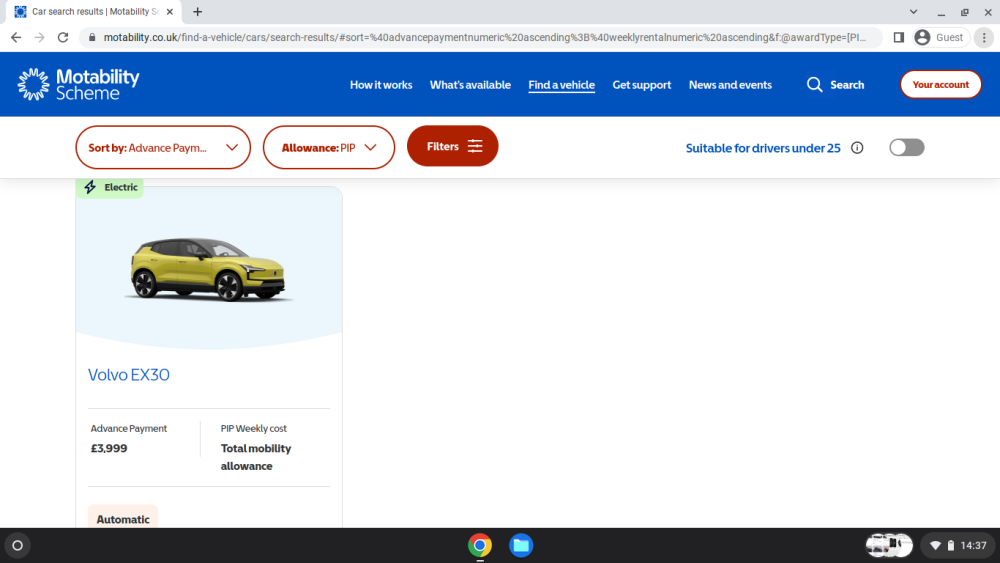Open a new browser tab
1000x563 pixels.
click(198, 11)
